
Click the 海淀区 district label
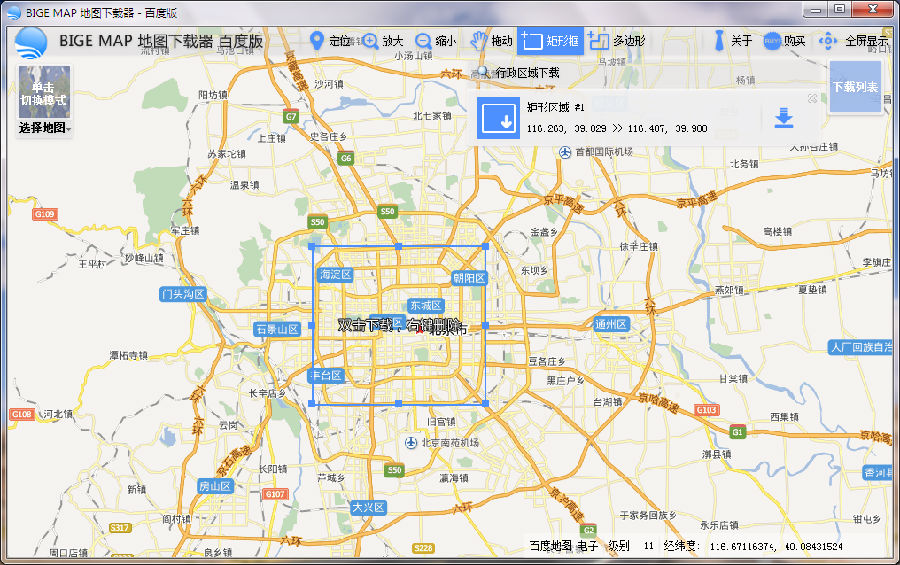tap(336, 274)
